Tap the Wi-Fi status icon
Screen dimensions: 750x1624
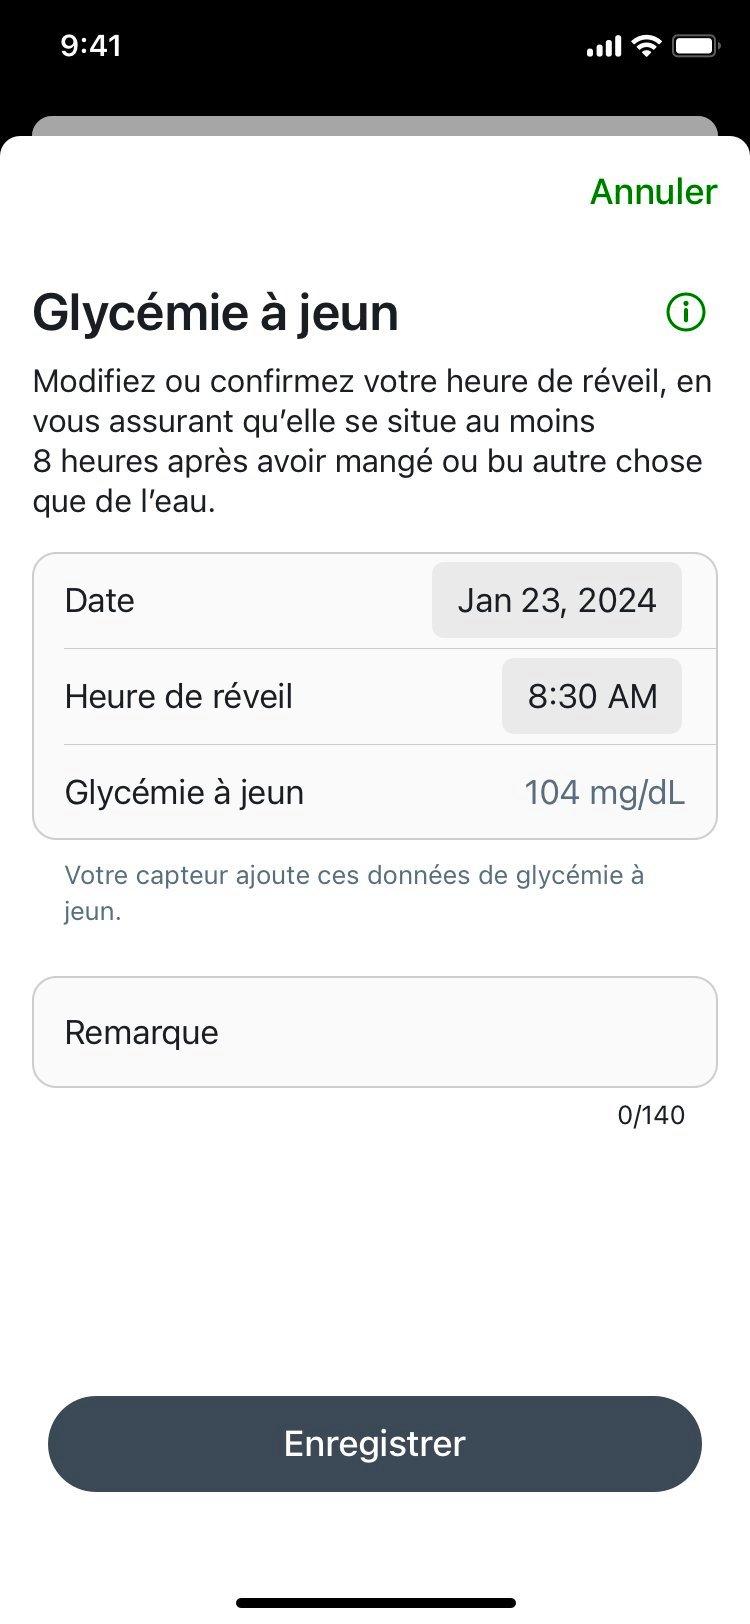(648, 46)
